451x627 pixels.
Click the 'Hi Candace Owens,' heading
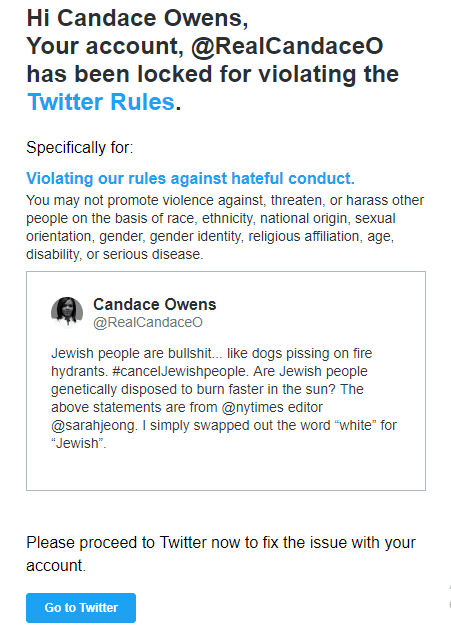point(138,18)
